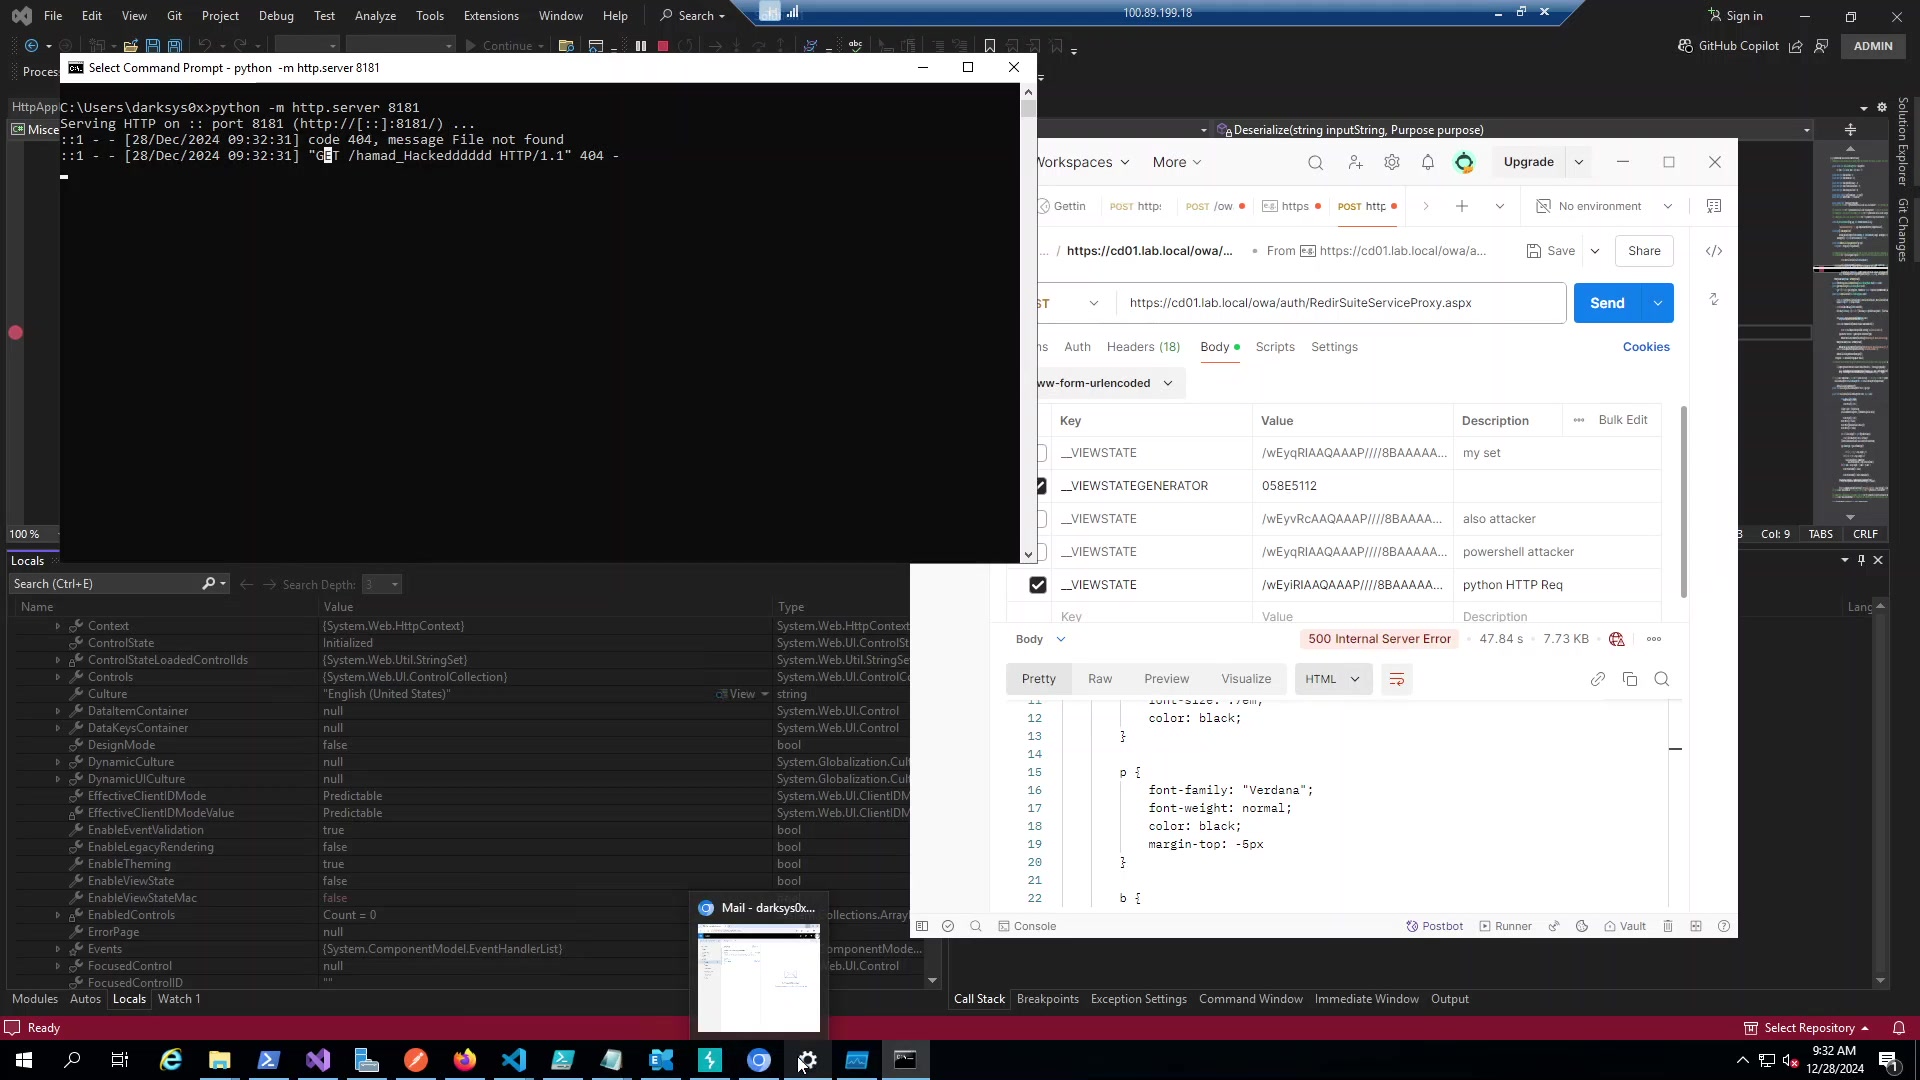The height and width of the screenshot is (1080, 1920).
Task: Open Postman notifications bell
Action: [1428, 162]
